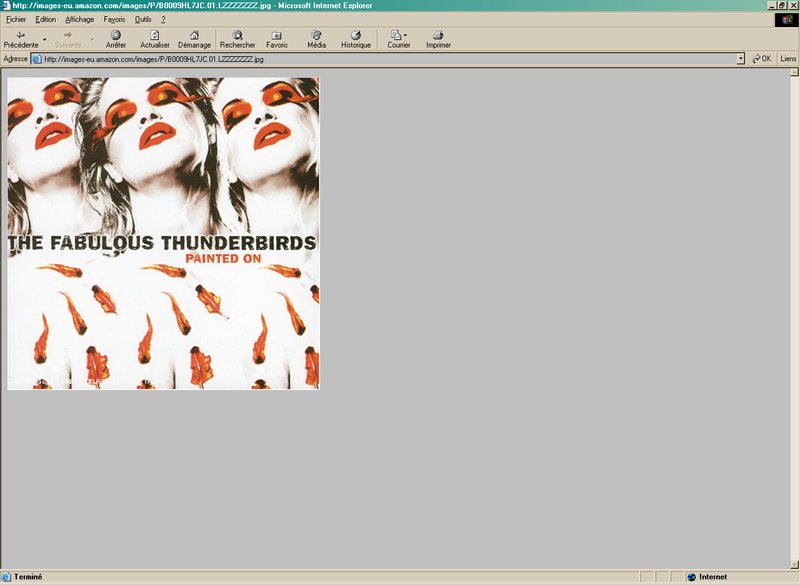Open the Affichage menu
Image resolution: width=800 pixels, height=585 pixels.
(x=80, y=19)
